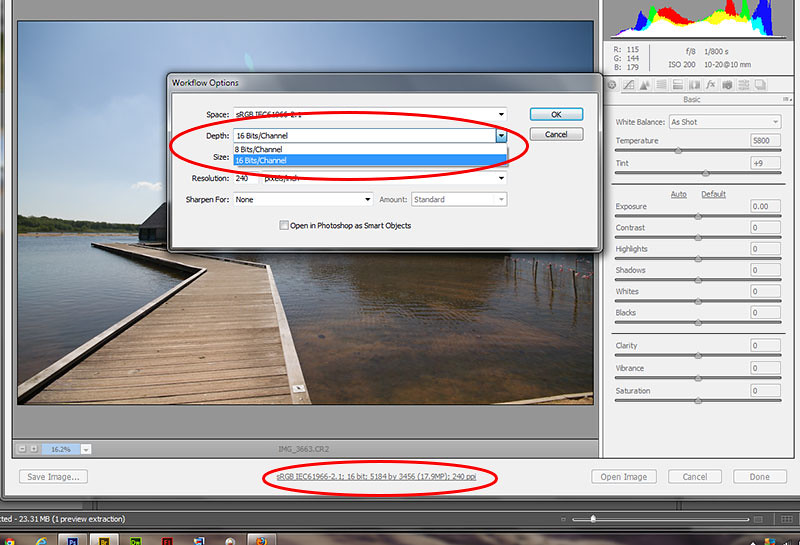Click the Temperature slider handle
Viewport: 800px width, 545px height.
click(679, 151)
